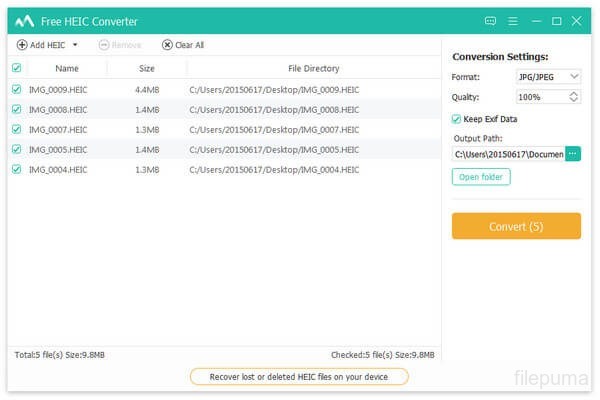Browse output path with three-dots button
The width and height of the screenshot is (600, 400).
pos(573,154)
